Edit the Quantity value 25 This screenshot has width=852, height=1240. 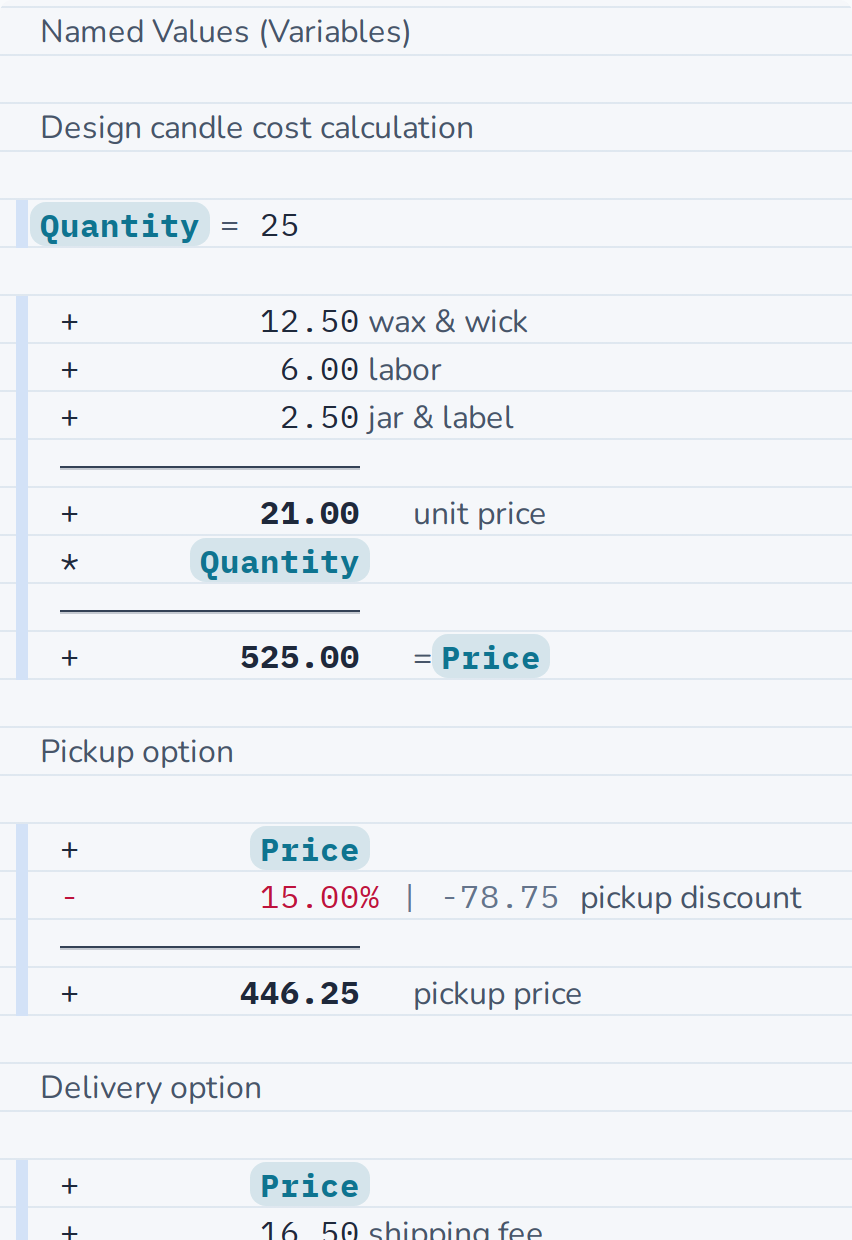click(279, 225)
